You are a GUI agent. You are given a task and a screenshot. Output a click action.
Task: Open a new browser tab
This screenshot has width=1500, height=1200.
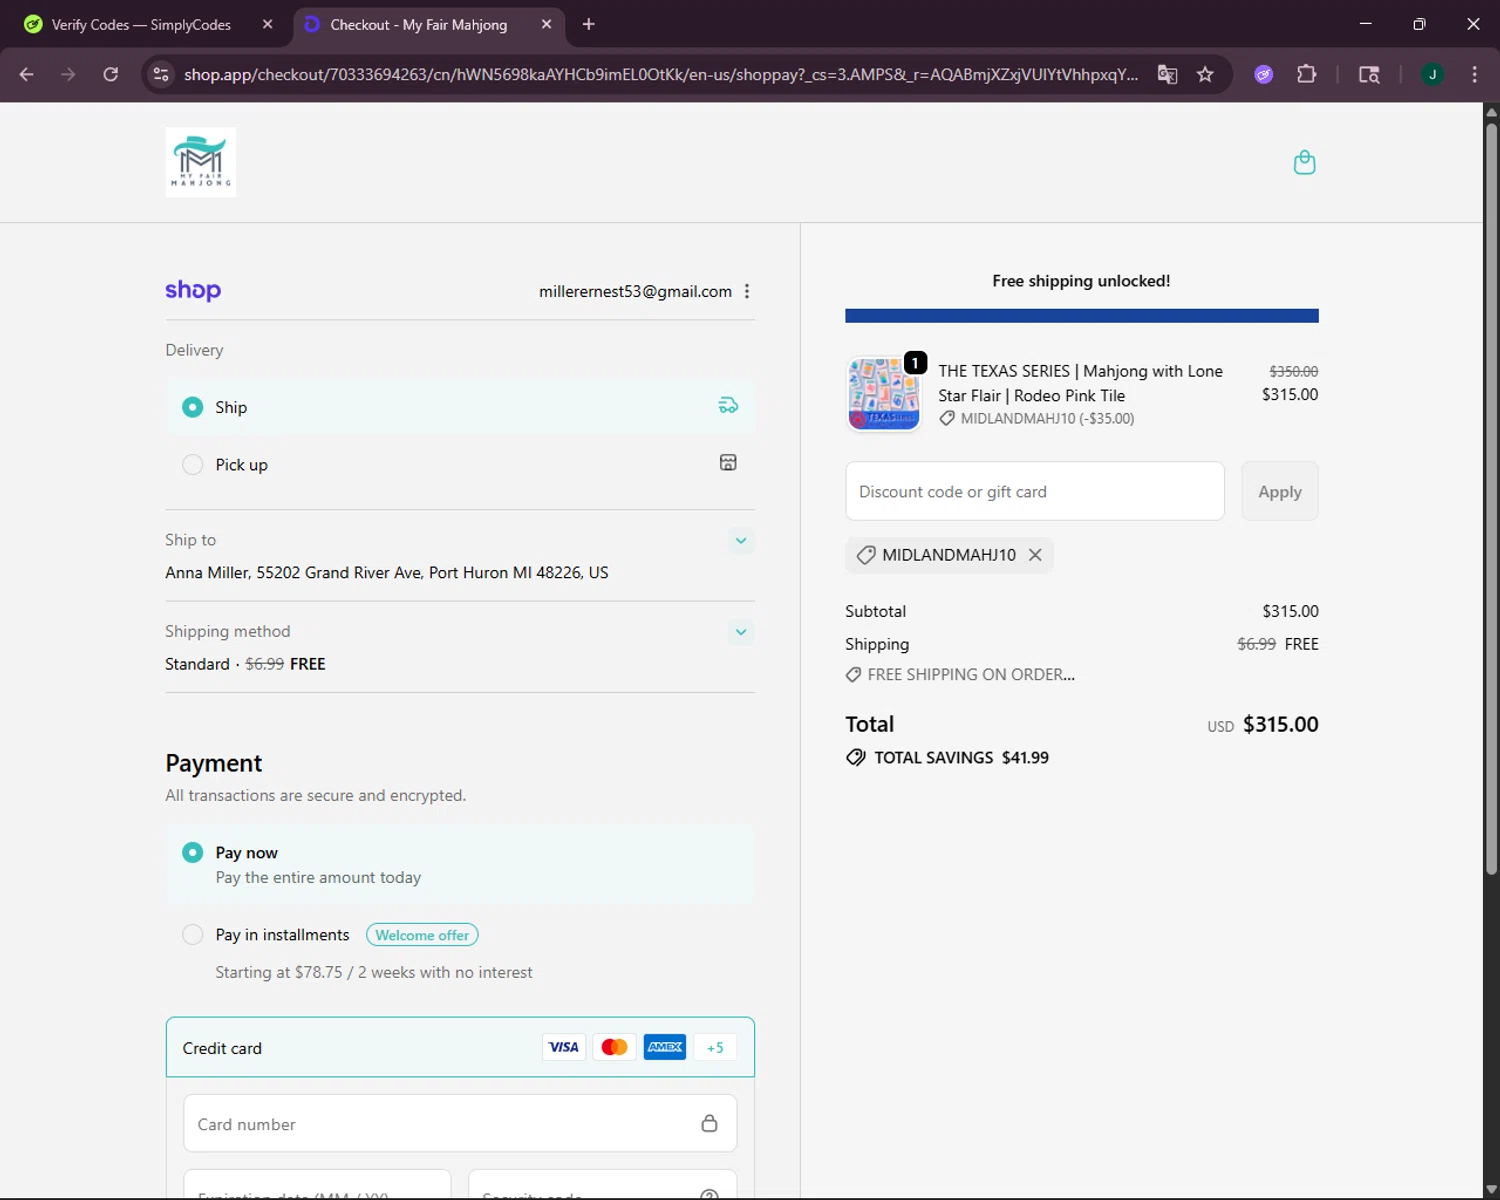click(589, 24)
